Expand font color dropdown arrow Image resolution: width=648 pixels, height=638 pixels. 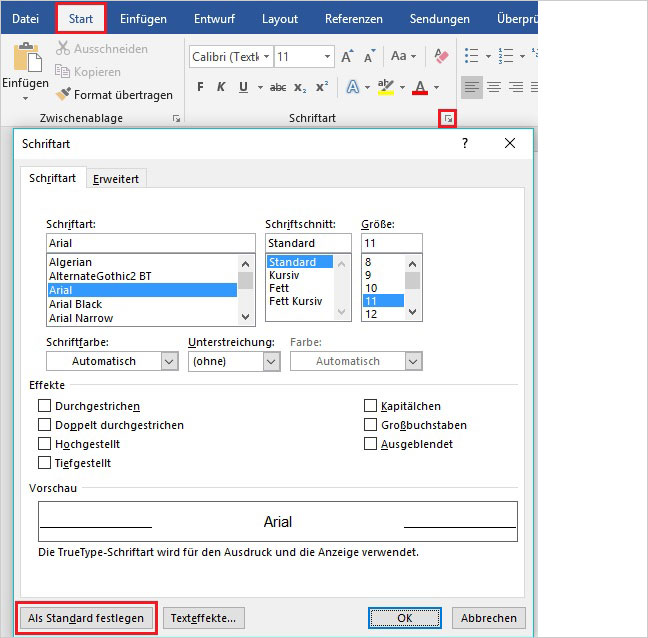click(x=436, y=88)
